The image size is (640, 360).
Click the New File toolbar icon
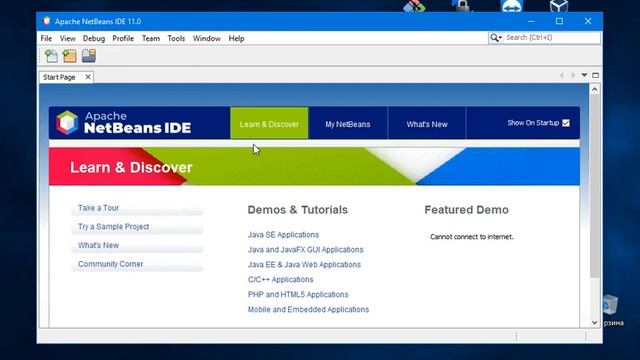51,56
